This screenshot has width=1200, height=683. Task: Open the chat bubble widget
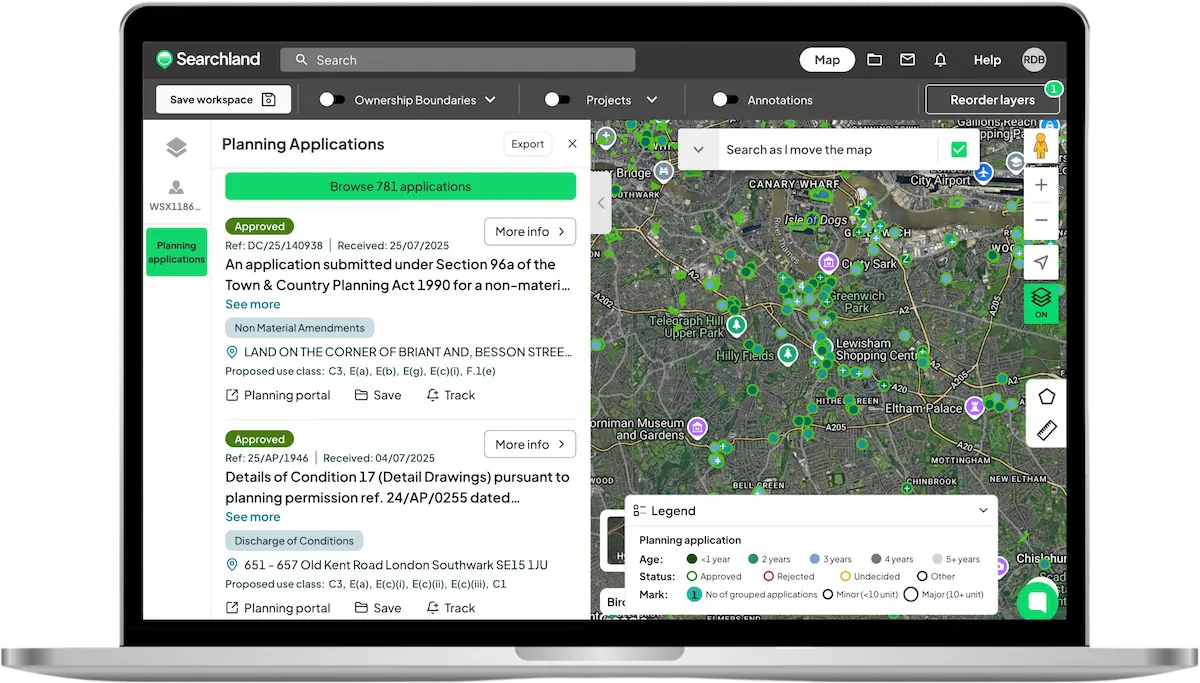pos(1037,601)
